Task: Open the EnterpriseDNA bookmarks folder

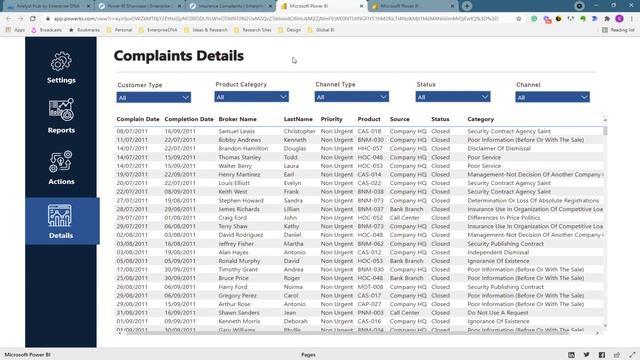Action: click(x=158, y=30)
